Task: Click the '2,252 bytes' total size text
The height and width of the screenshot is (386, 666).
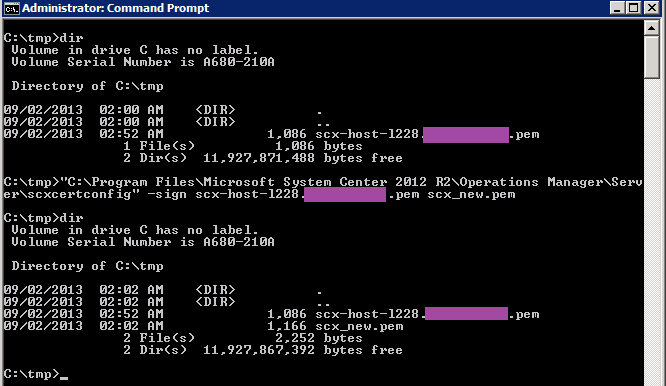Action: 319,338
